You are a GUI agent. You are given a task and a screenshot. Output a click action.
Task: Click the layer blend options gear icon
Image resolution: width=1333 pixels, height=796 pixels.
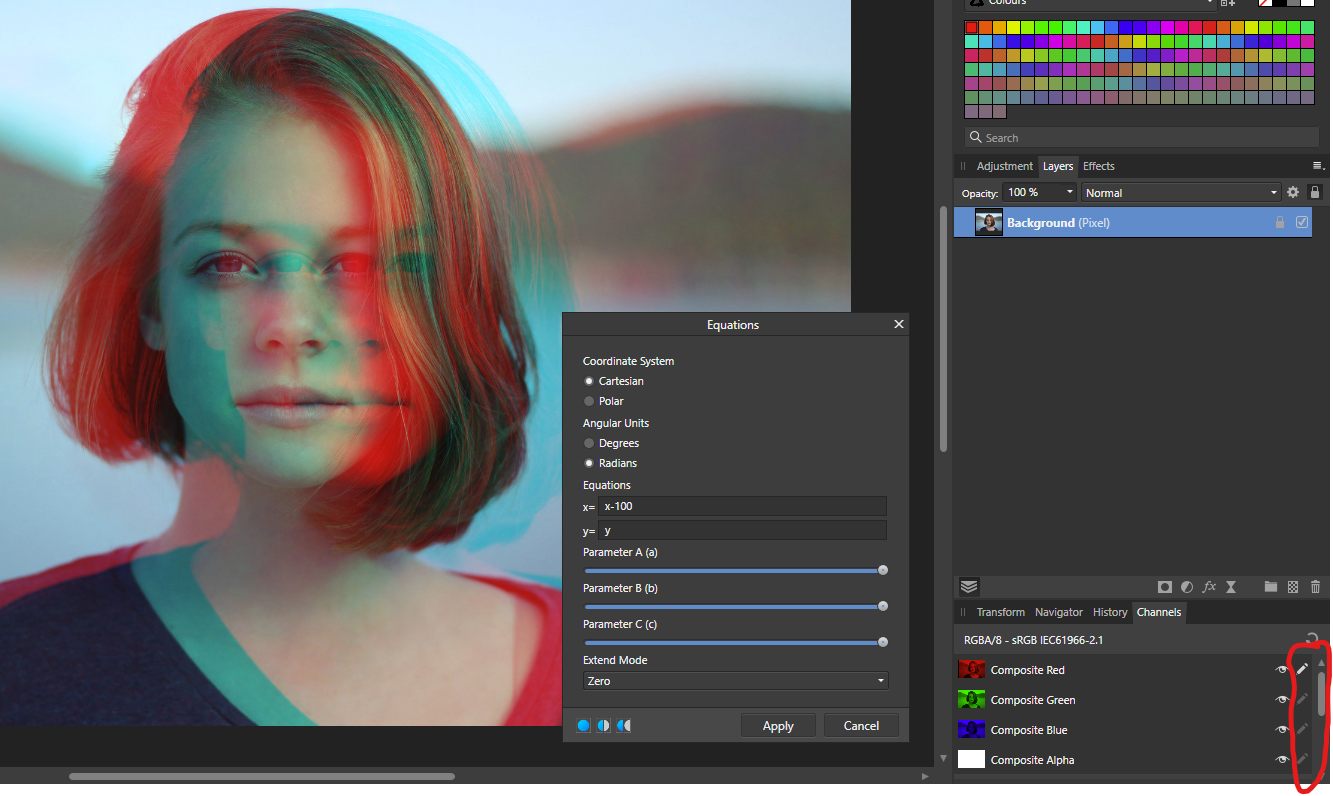click(1293, 192)
